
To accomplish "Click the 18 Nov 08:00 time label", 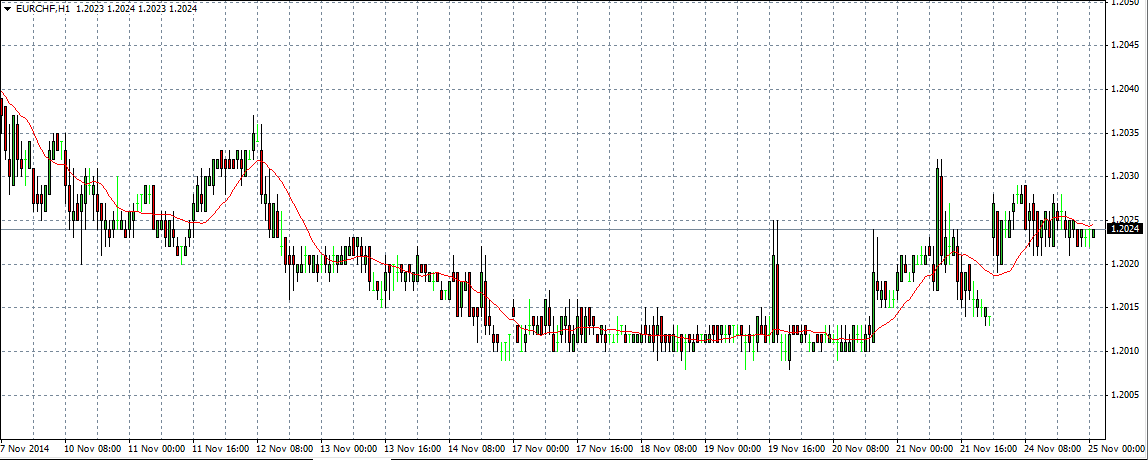I will (x=668, y=447).
